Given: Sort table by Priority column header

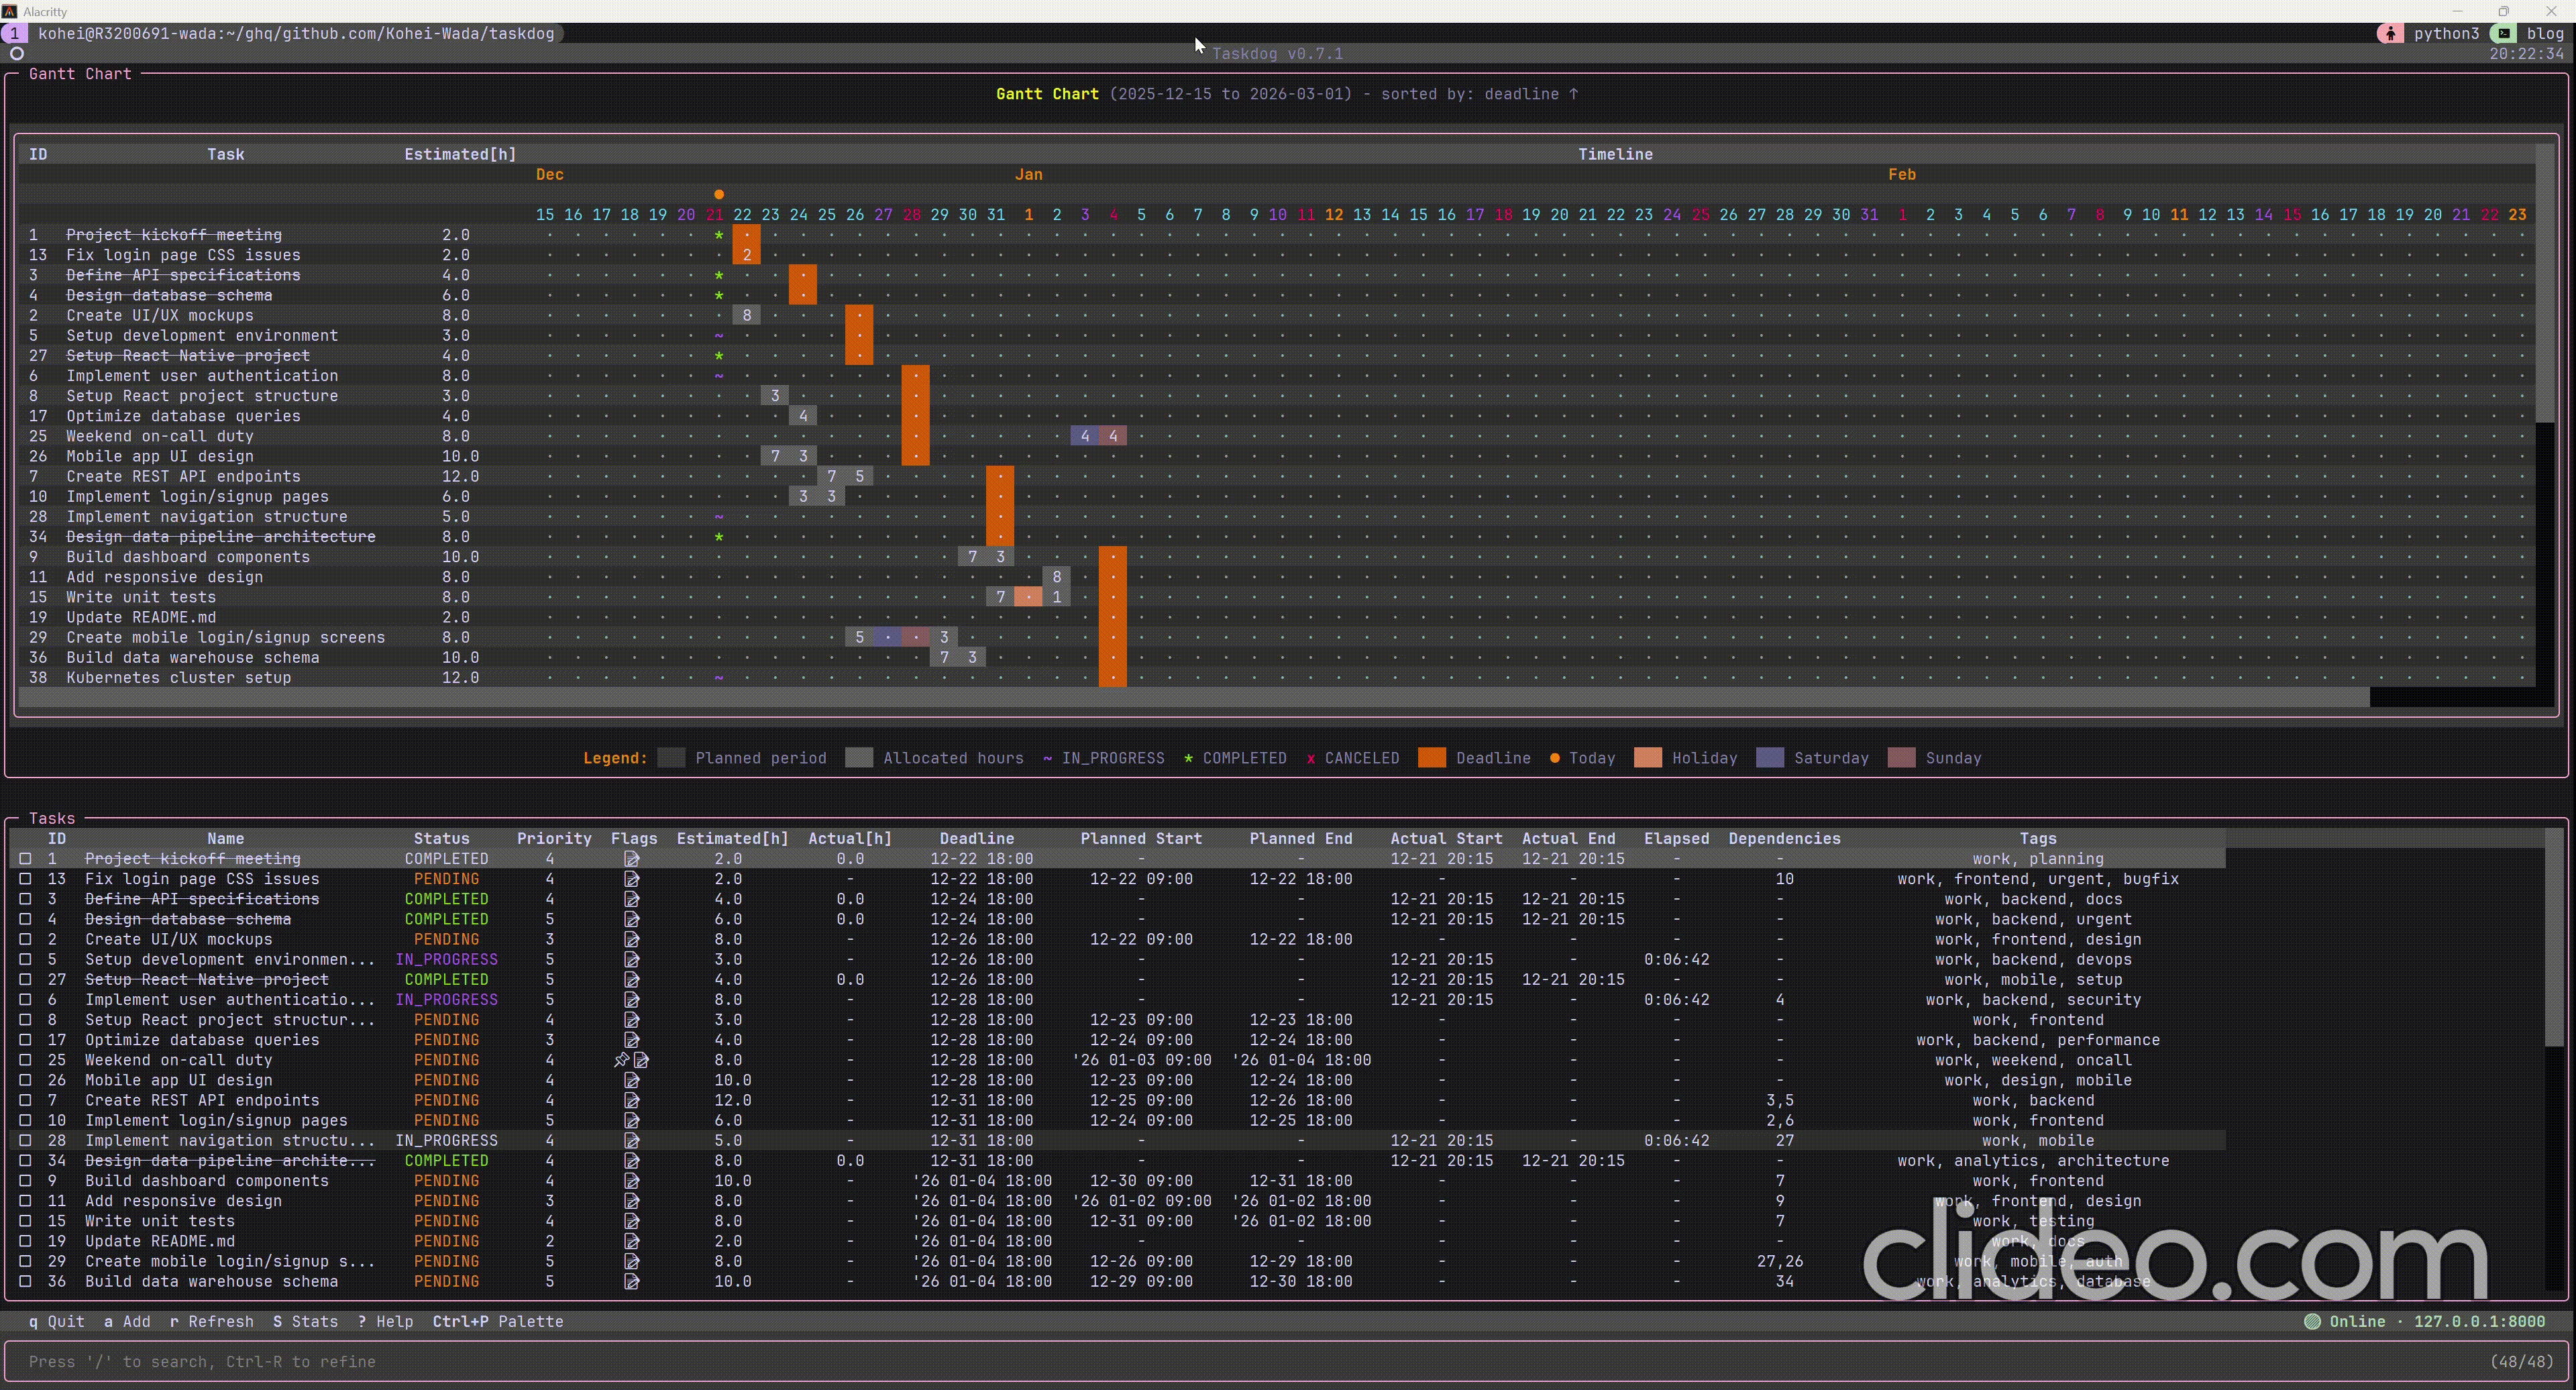Looking at the screenshot, I should coord(553,838).
